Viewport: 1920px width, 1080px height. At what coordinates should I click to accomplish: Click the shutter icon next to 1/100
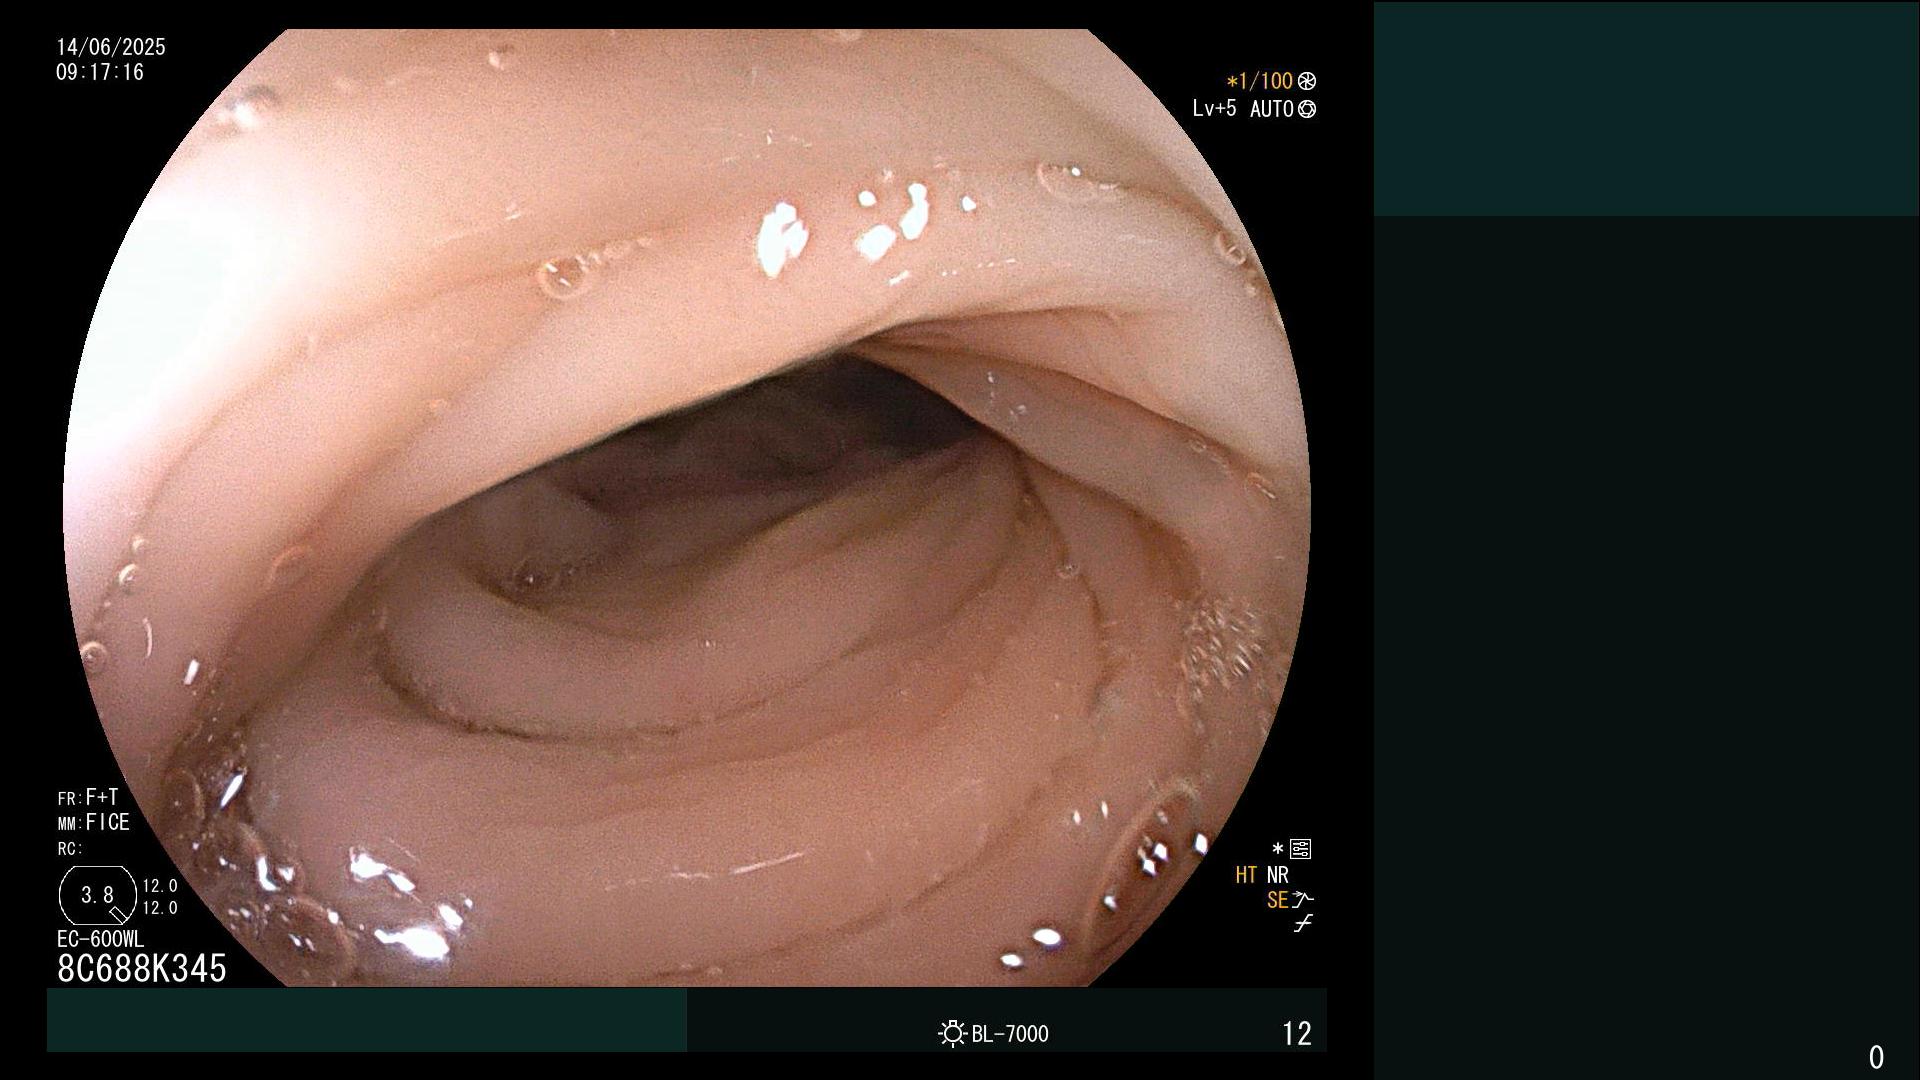pos(1307,81)
